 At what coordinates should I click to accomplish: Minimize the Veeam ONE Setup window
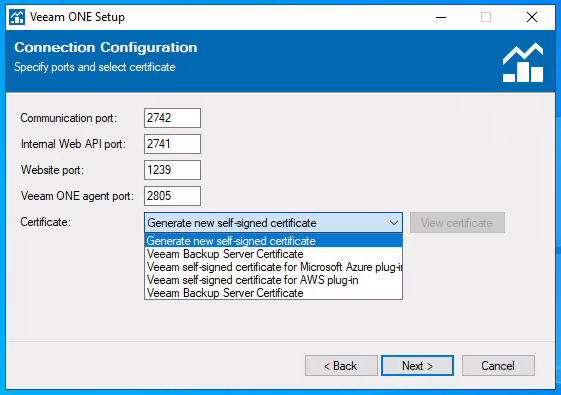click(x=441, y=17)
